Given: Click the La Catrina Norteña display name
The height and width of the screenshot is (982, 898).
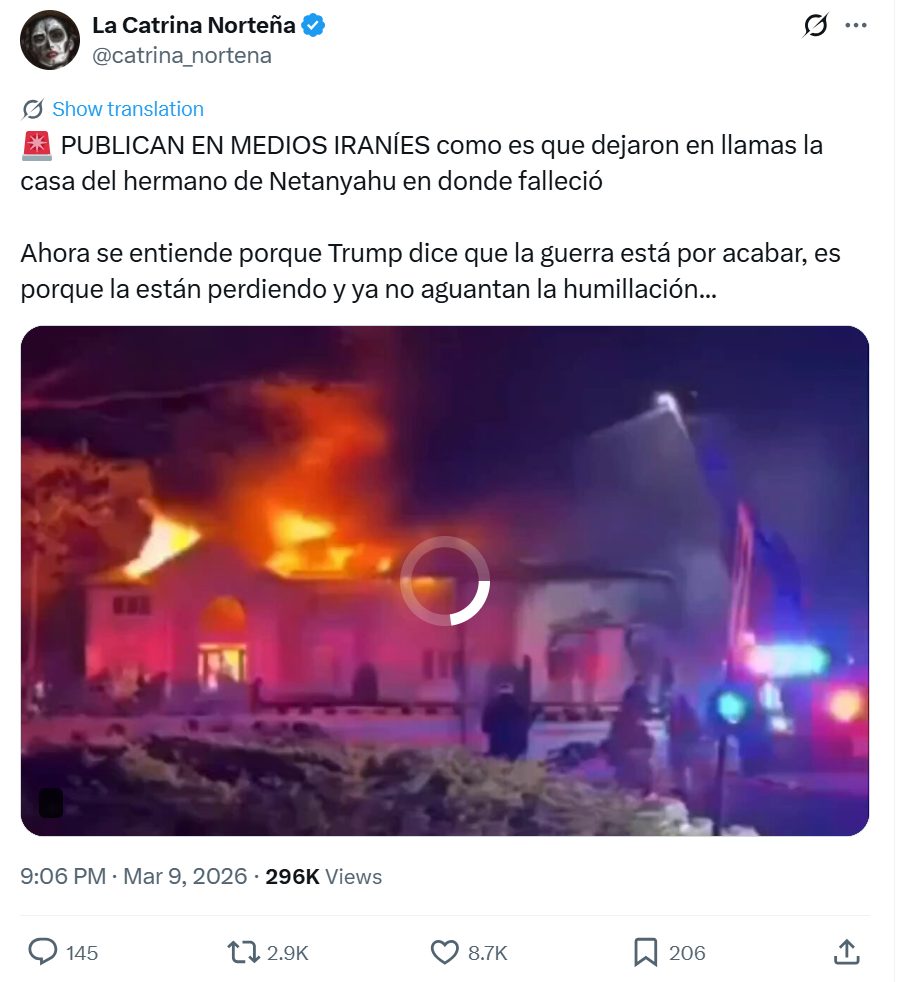Looking at the screenshot, I should click(x=194, y=25).
